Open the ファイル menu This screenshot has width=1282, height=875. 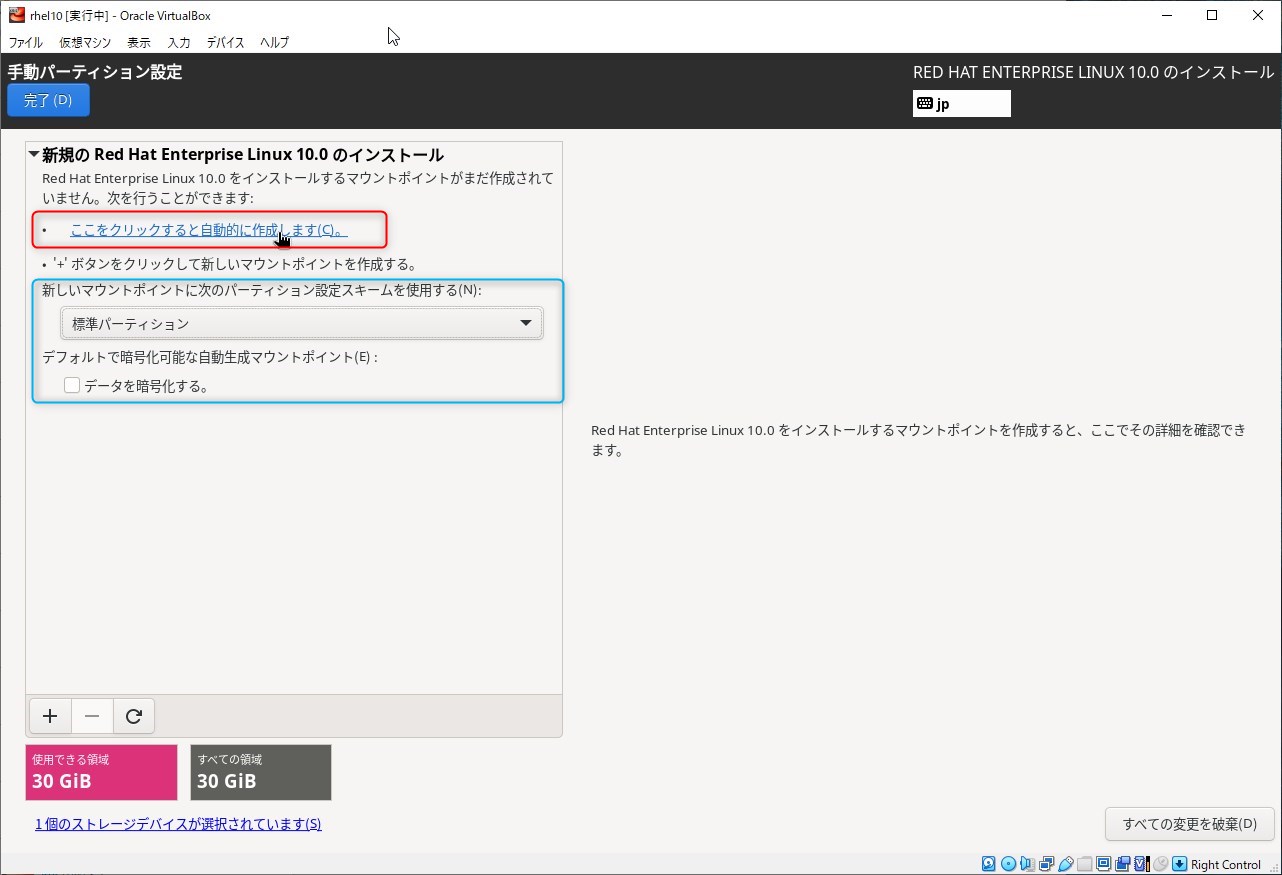tap(25, 43)
